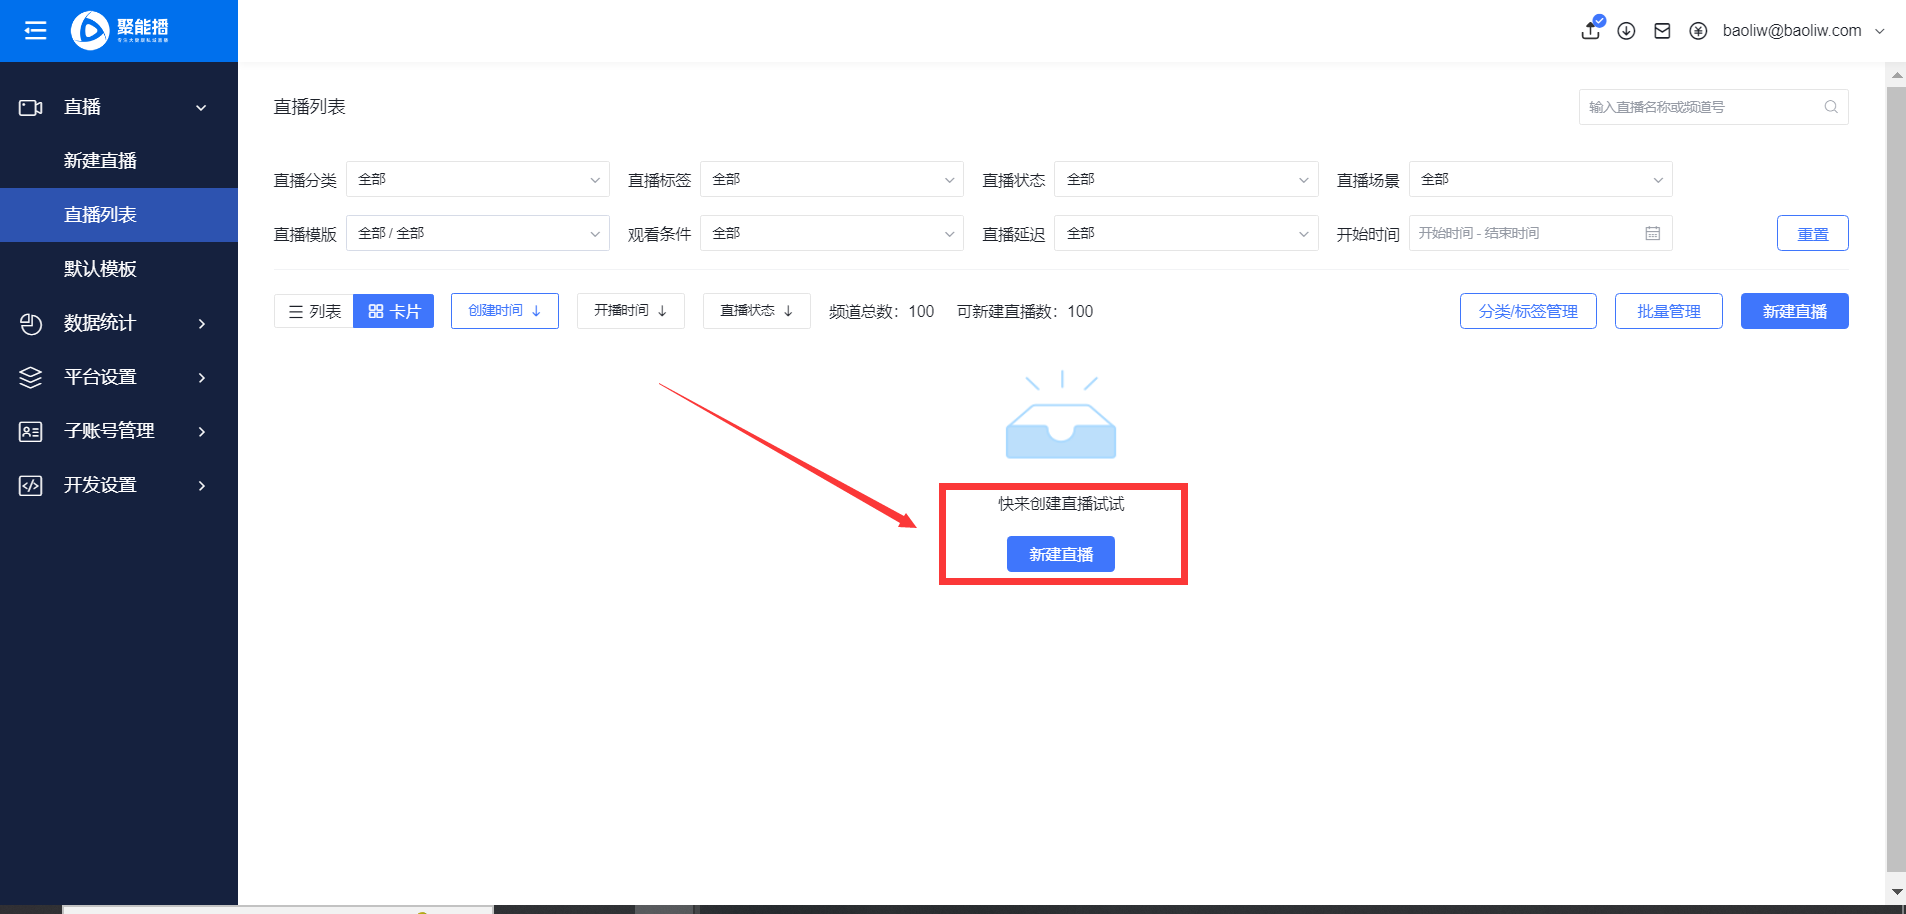Open the upload icon in the top bar

click(x=1591, y=30)
